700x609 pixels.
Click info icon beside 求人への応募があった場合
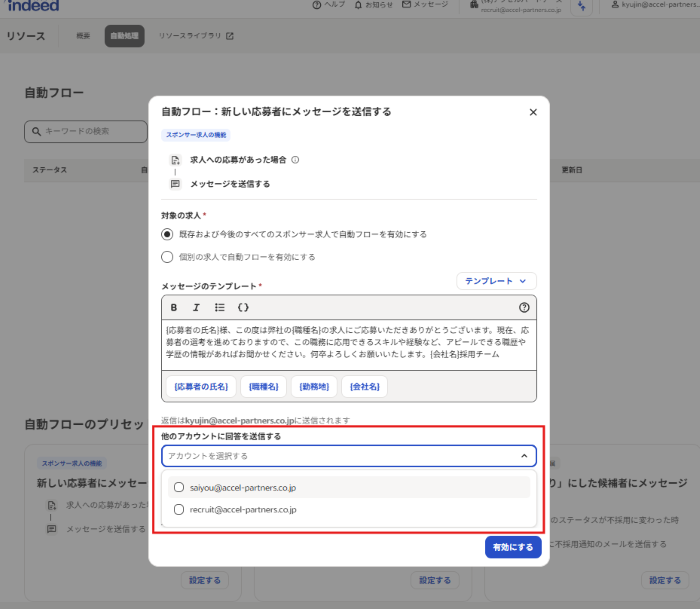pos(295,159)
